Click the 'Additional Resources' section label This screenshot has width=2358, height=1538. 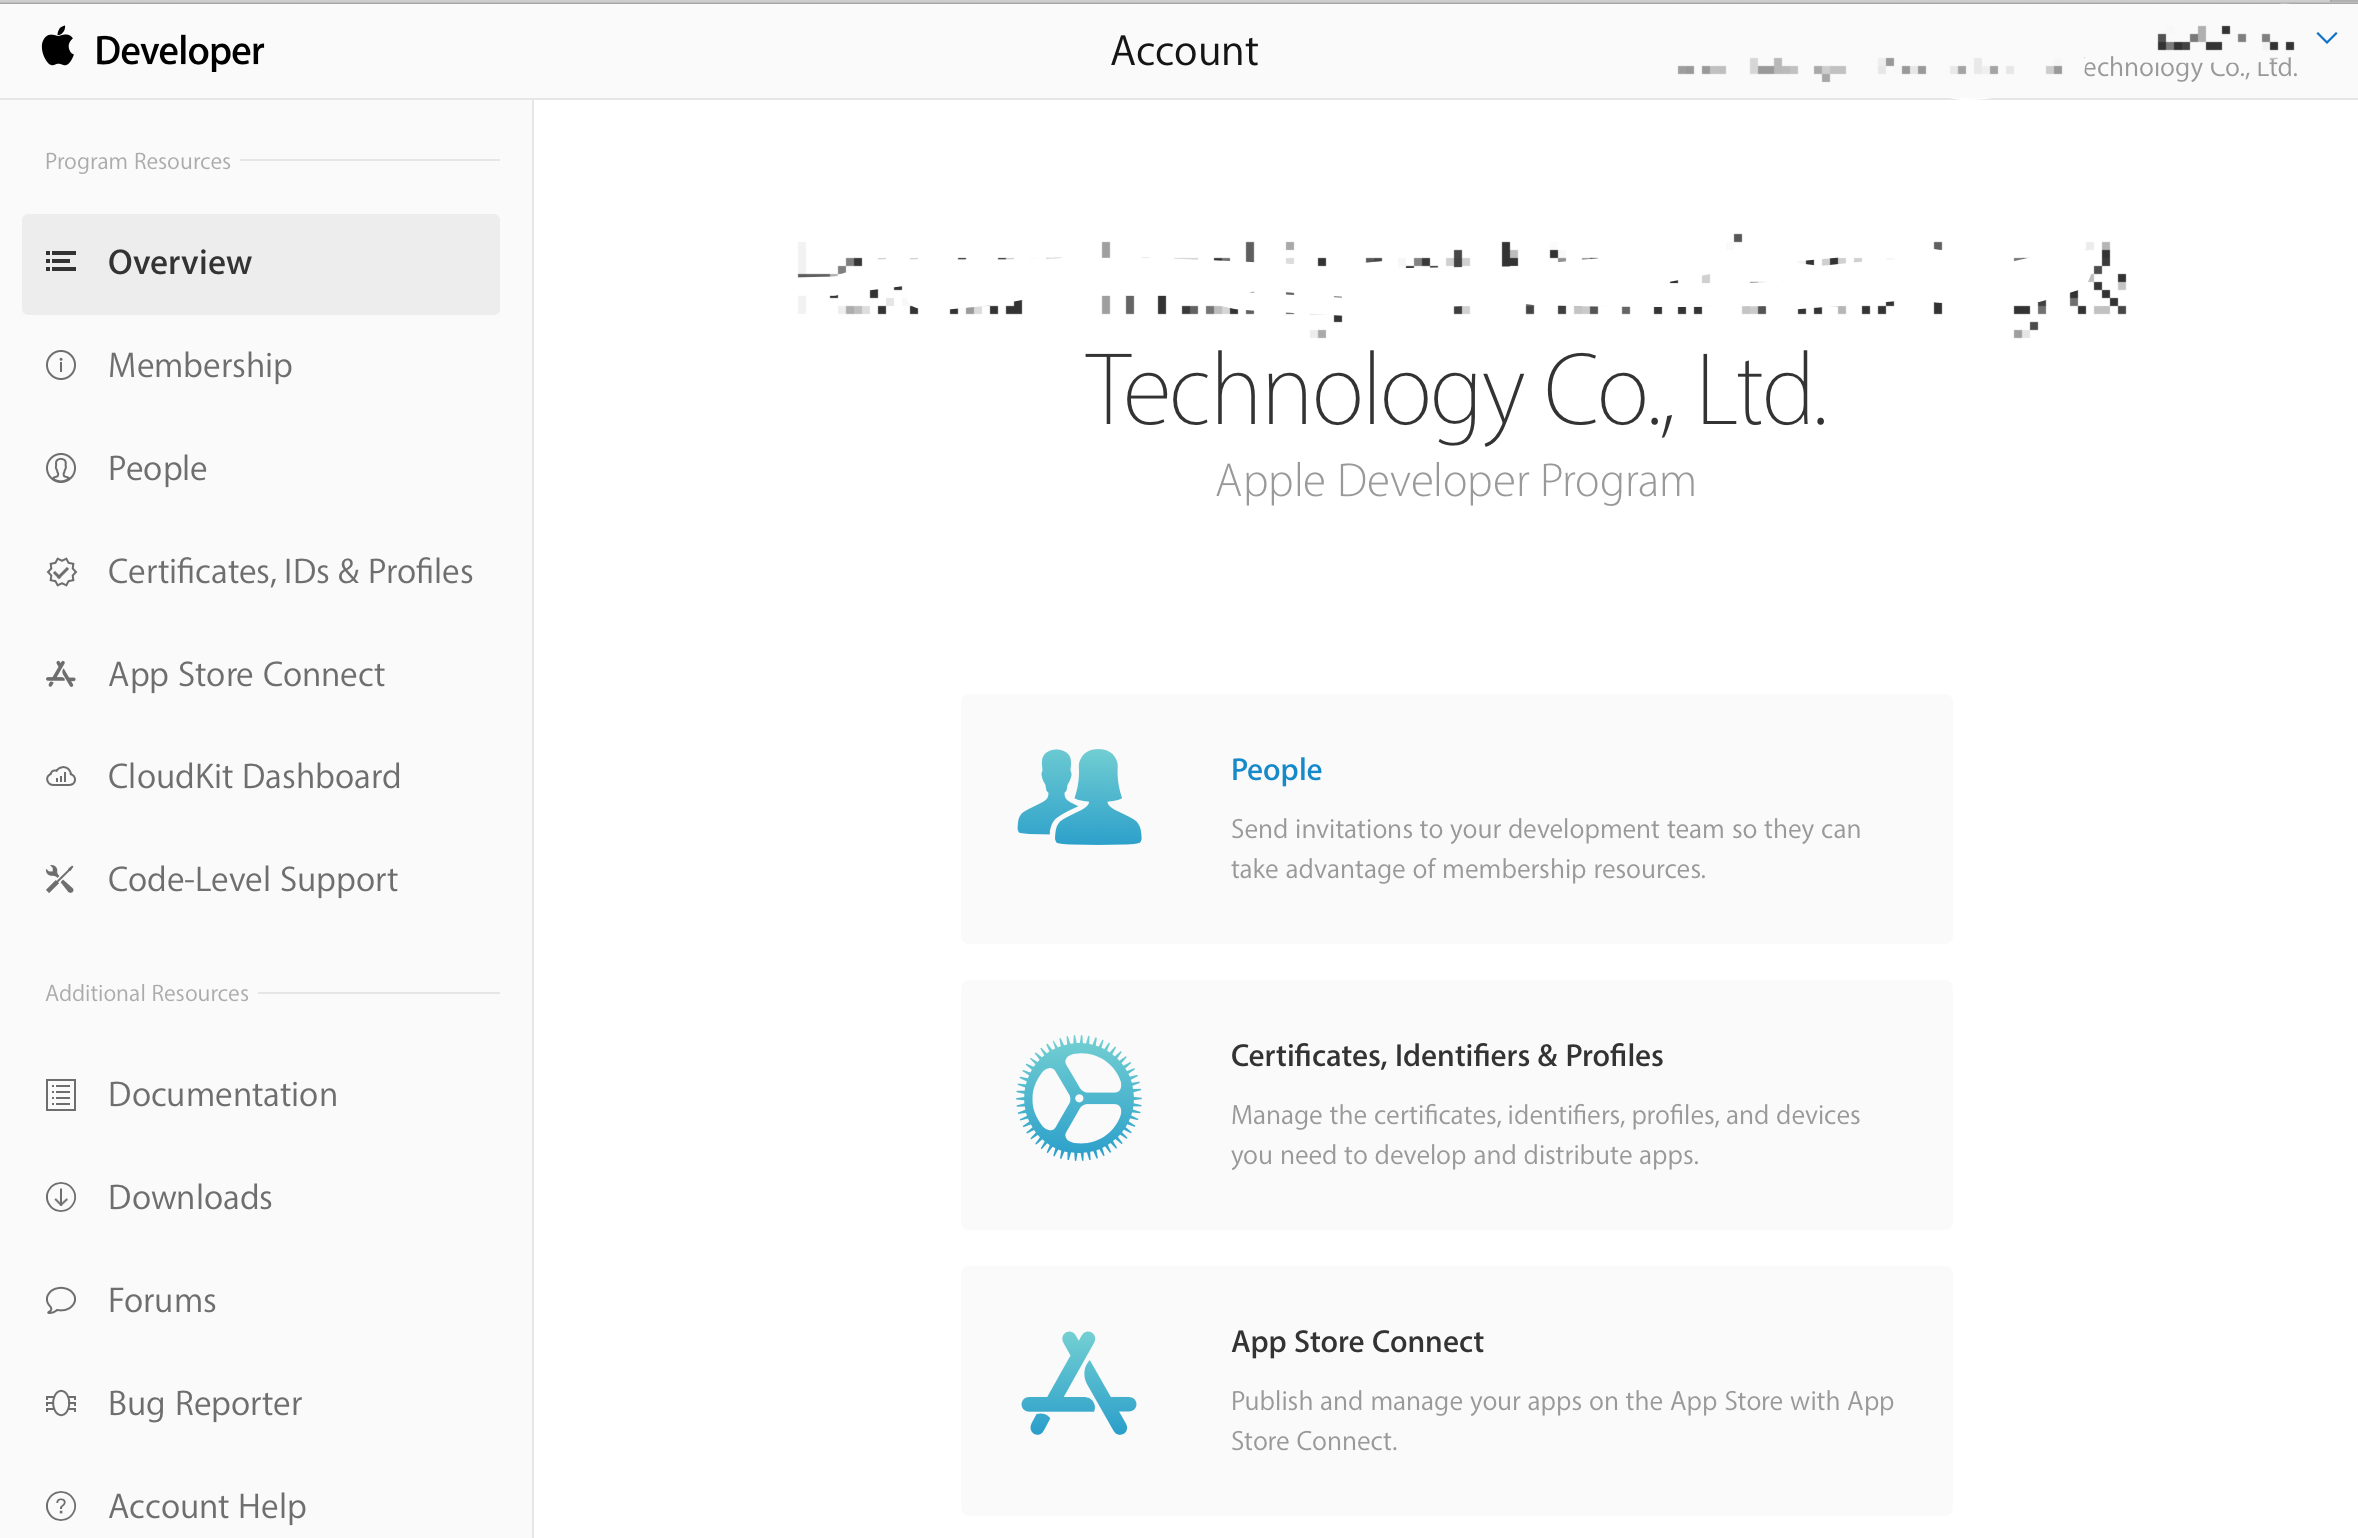(147, 993)
